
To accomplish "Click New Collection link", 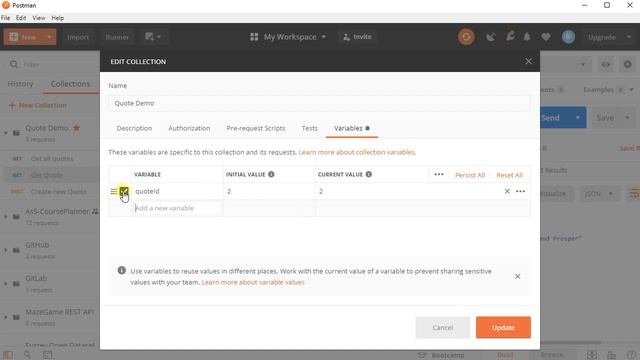I will pyautogui.click(x=38, y=105).
